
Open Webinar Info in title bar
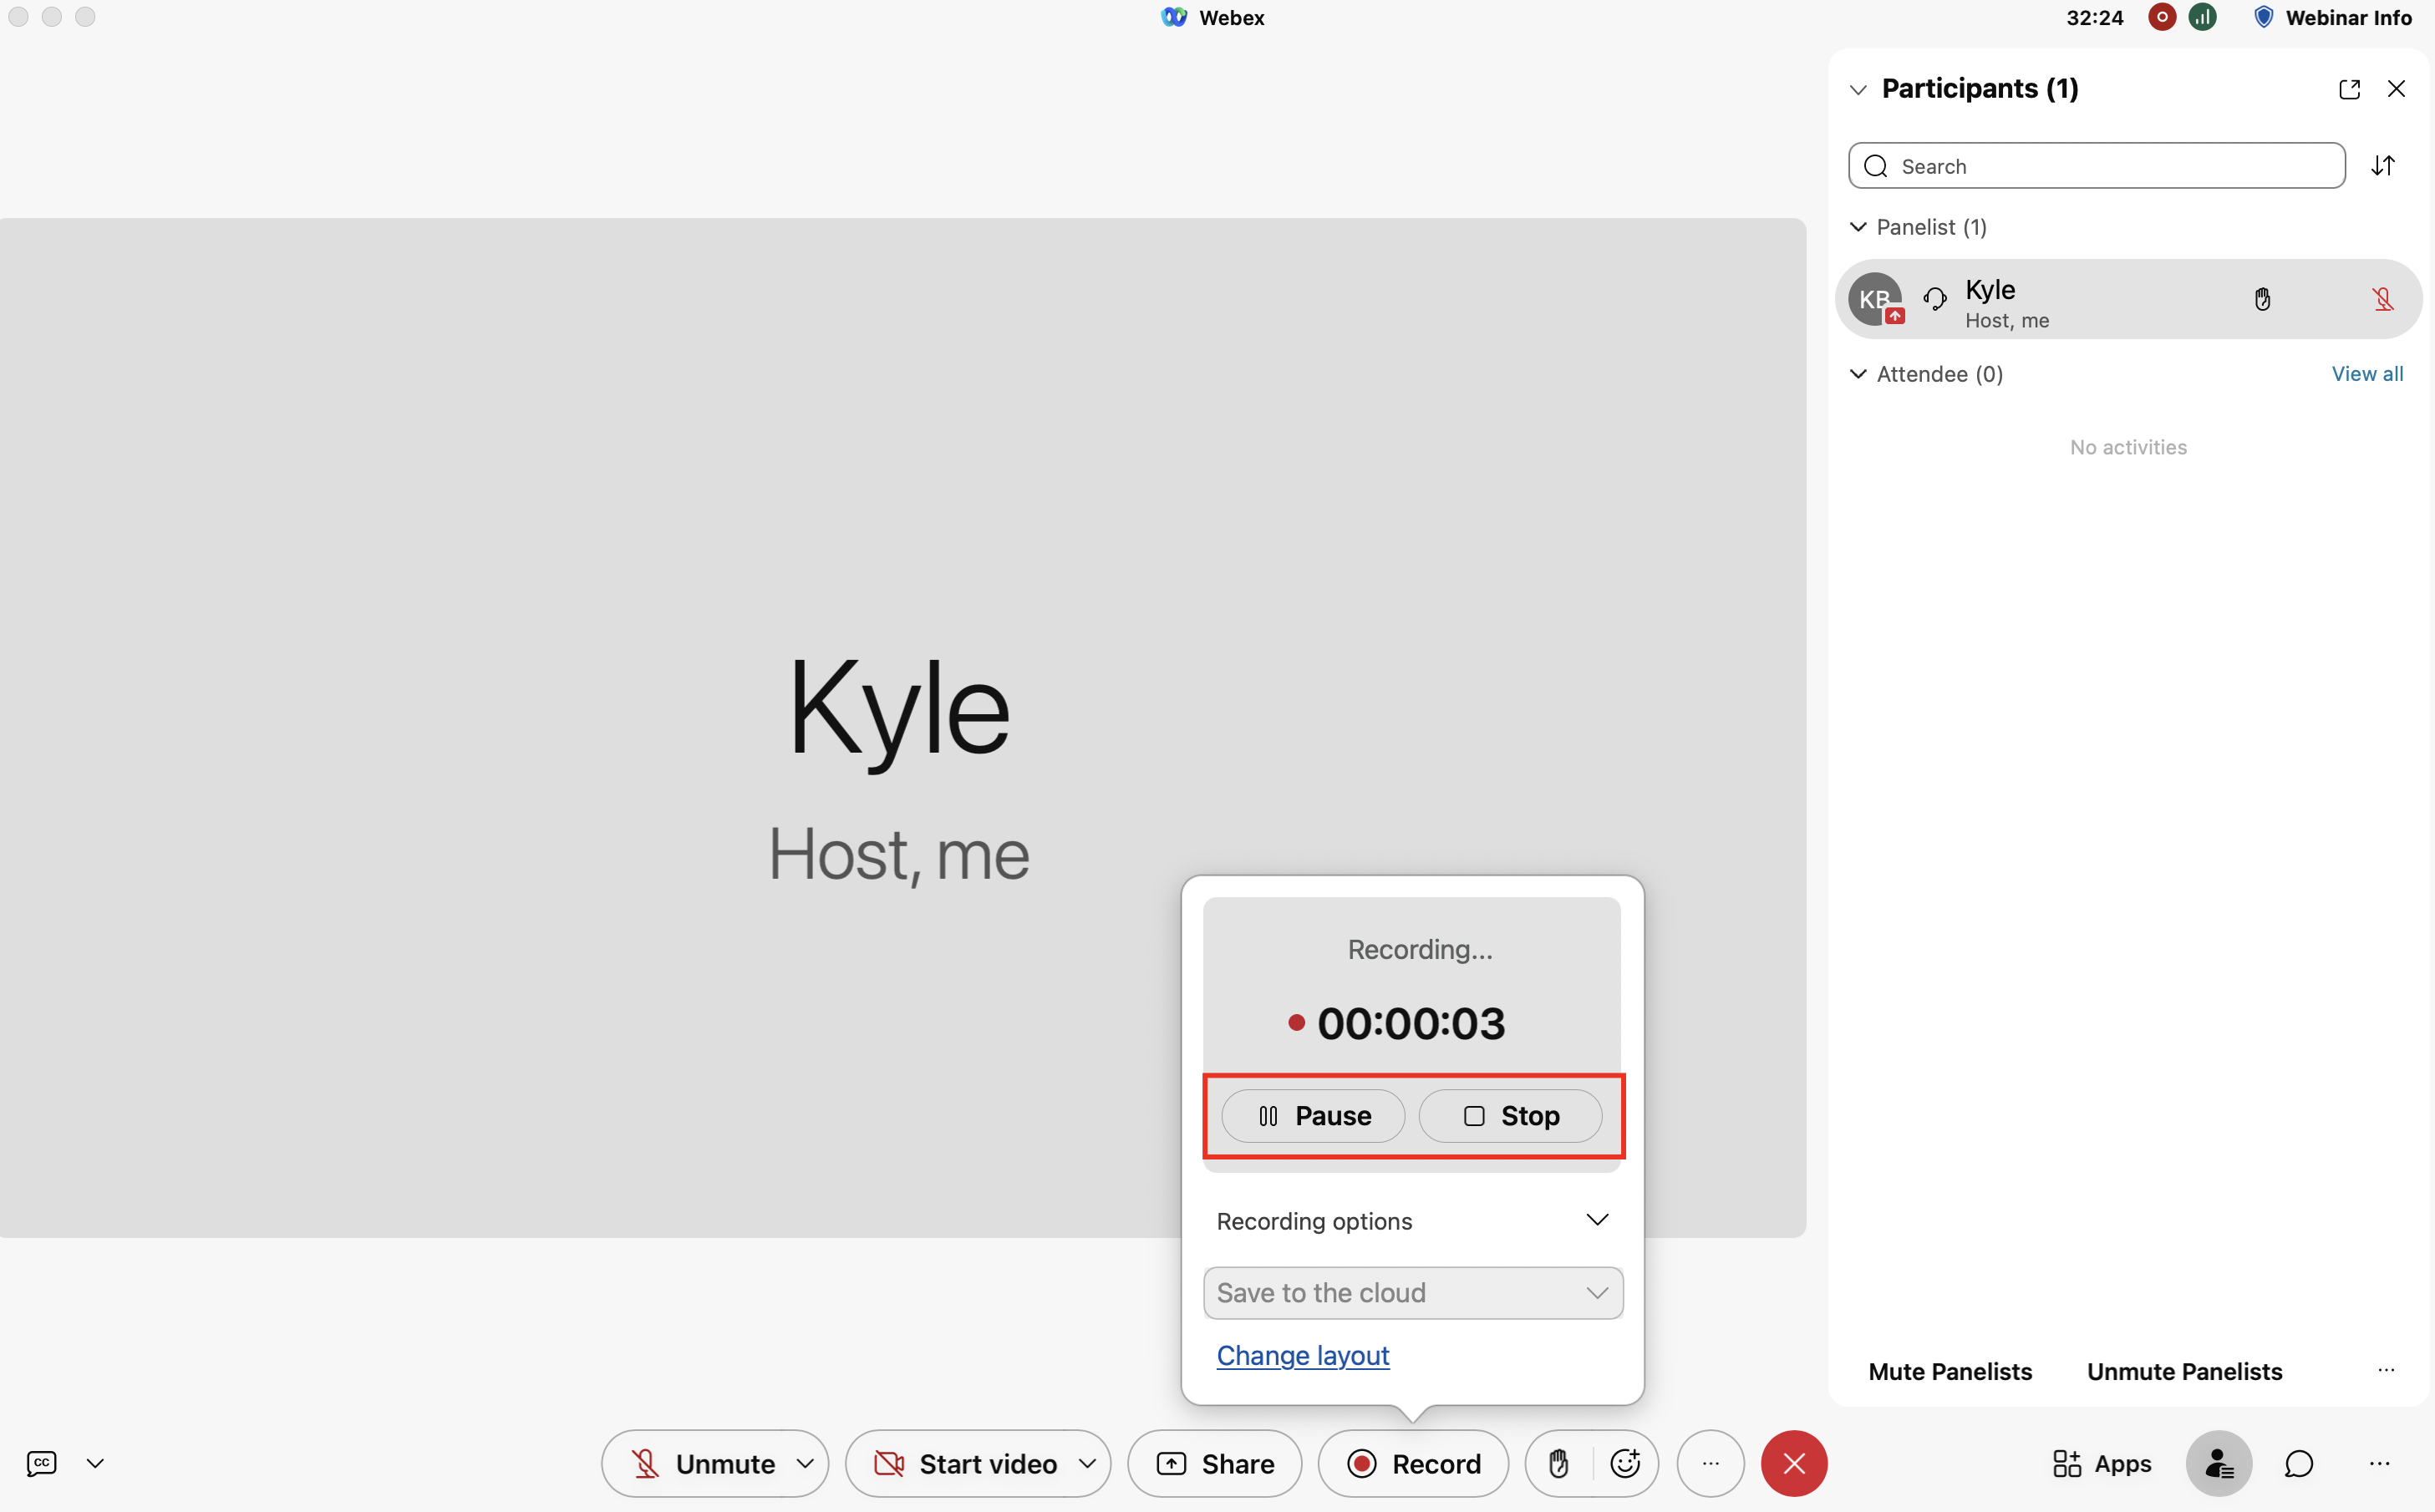pyautogui.click(x=2333, y=17)
